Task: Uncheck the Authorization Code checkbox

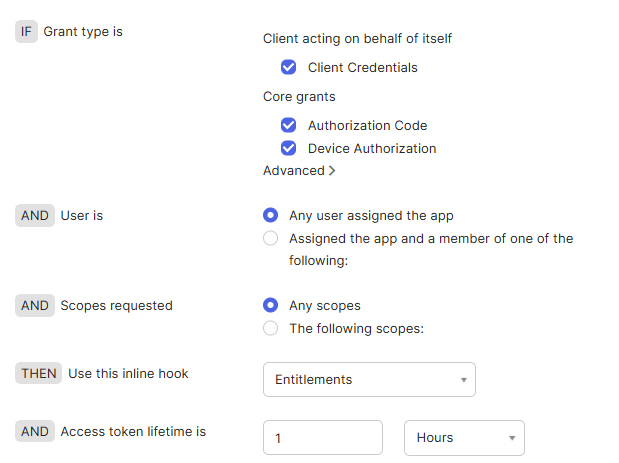Action: [288, 125]
